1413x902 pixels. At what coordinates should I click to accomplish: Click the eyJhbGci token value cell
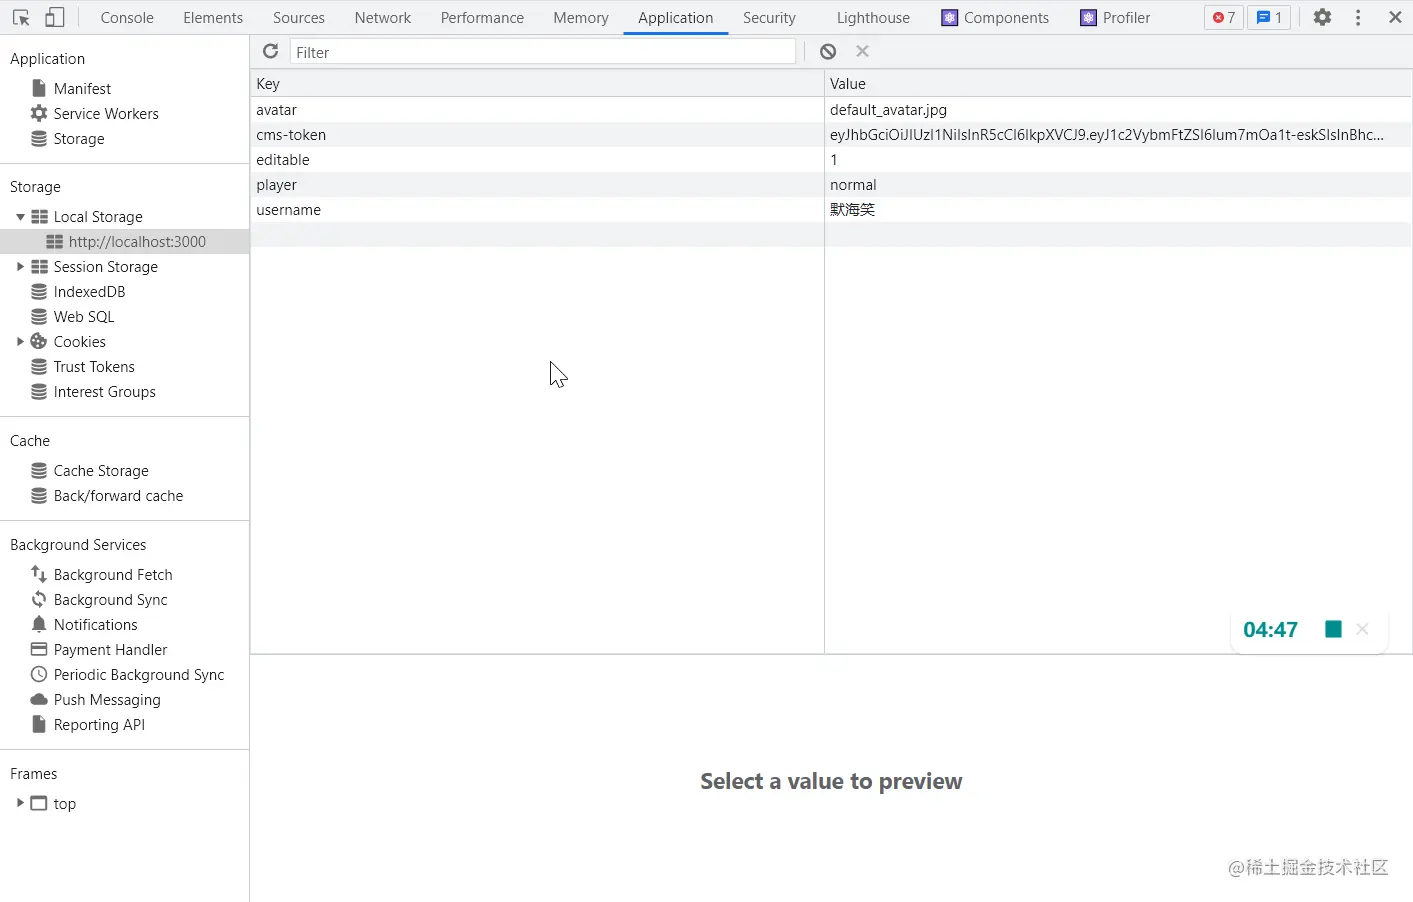point(1118,135)
